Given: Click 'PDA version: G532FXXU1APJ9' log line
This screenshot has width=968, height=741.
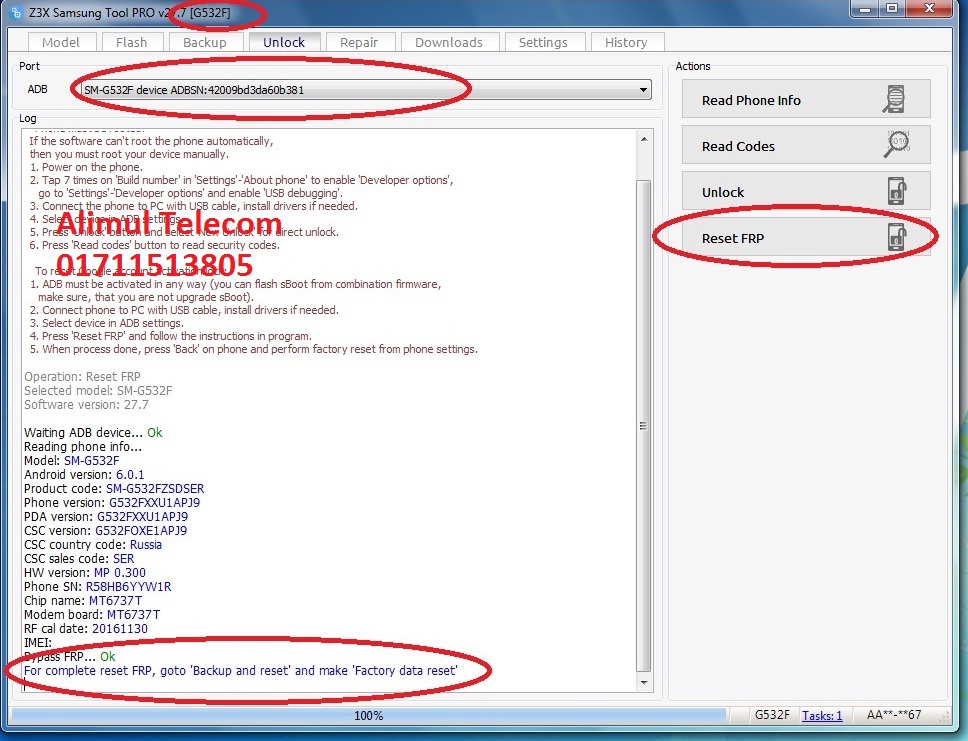Looking at the screenshot, I should click(x=106, y=516).
